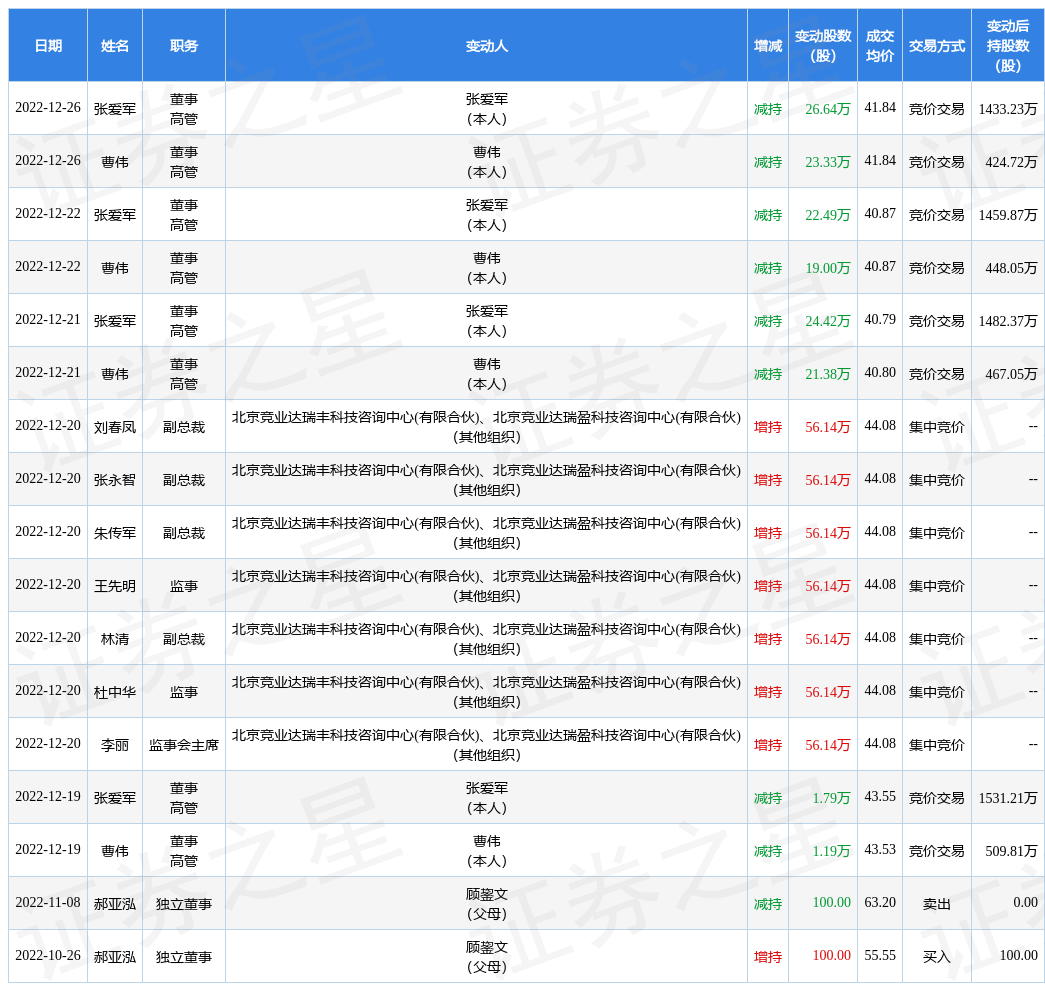
Task: Click holding value 1459.87万
Action: tap(1008, 215)
